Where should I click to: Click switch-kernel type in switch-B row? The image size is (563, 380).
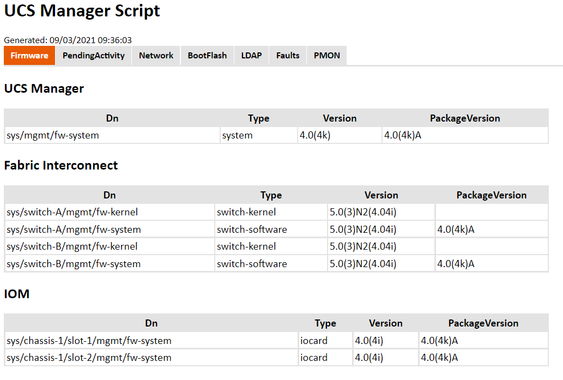271,247
